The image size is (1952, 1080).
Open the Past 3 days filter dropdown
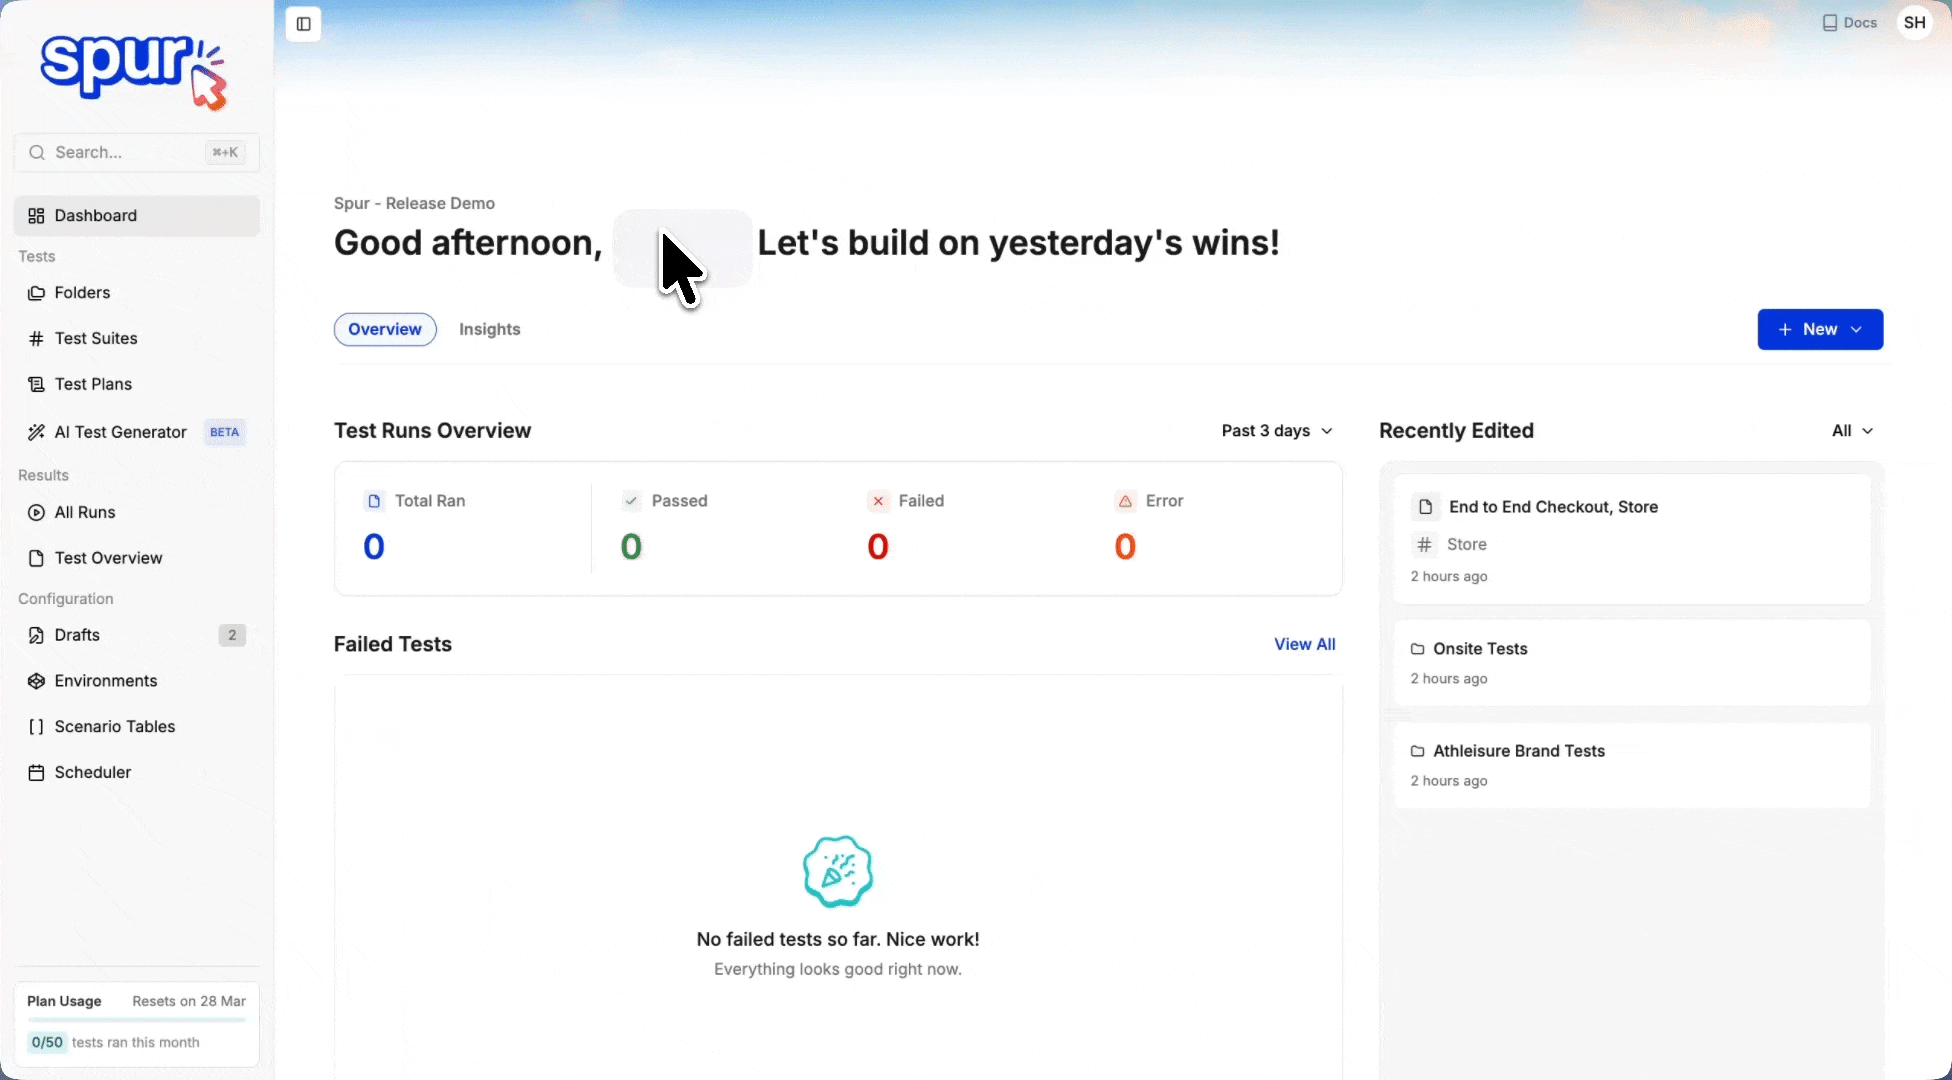1276,430
